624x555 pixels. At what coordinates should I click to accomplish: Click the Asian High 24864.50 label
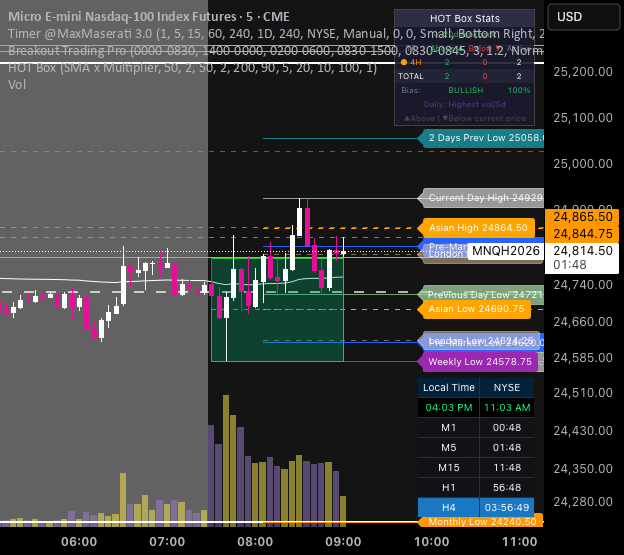point(476,228)
